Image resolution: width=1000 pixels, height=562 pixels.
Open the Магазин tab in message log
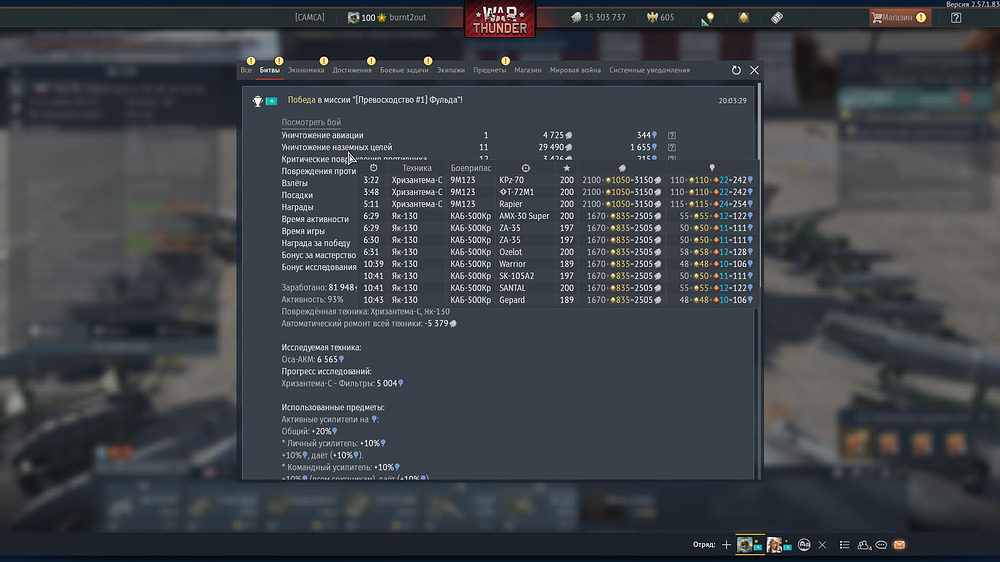tap(527, 70)
